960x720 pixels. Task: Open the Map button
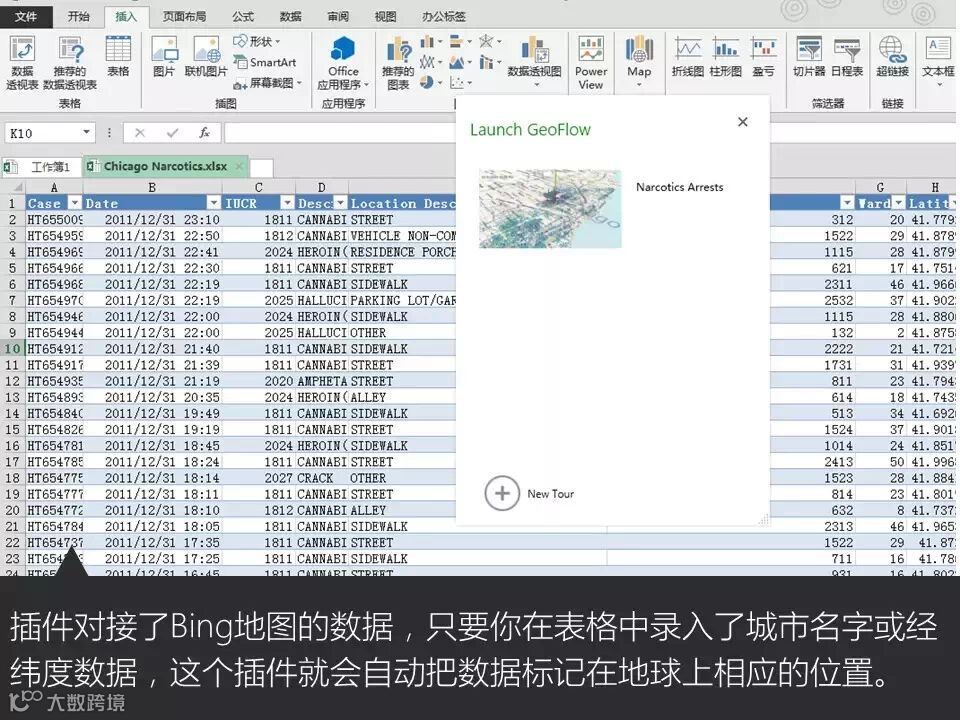639,61
